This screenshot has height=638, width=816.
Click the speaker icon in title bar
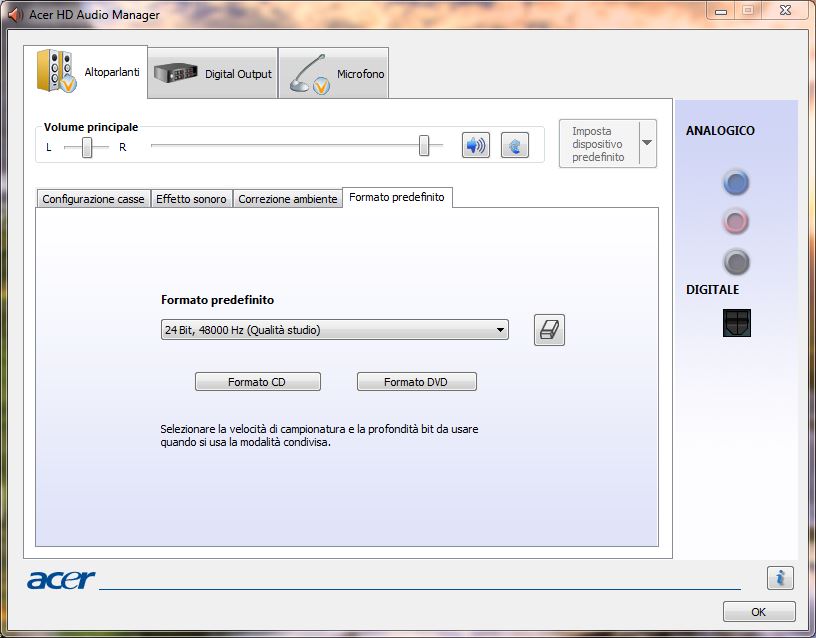click(16, 15)
